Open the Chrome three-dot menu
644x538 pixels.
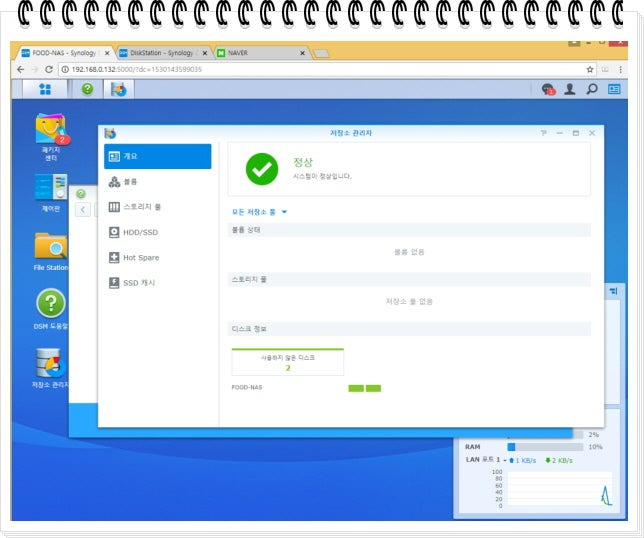tap(621, 69)
